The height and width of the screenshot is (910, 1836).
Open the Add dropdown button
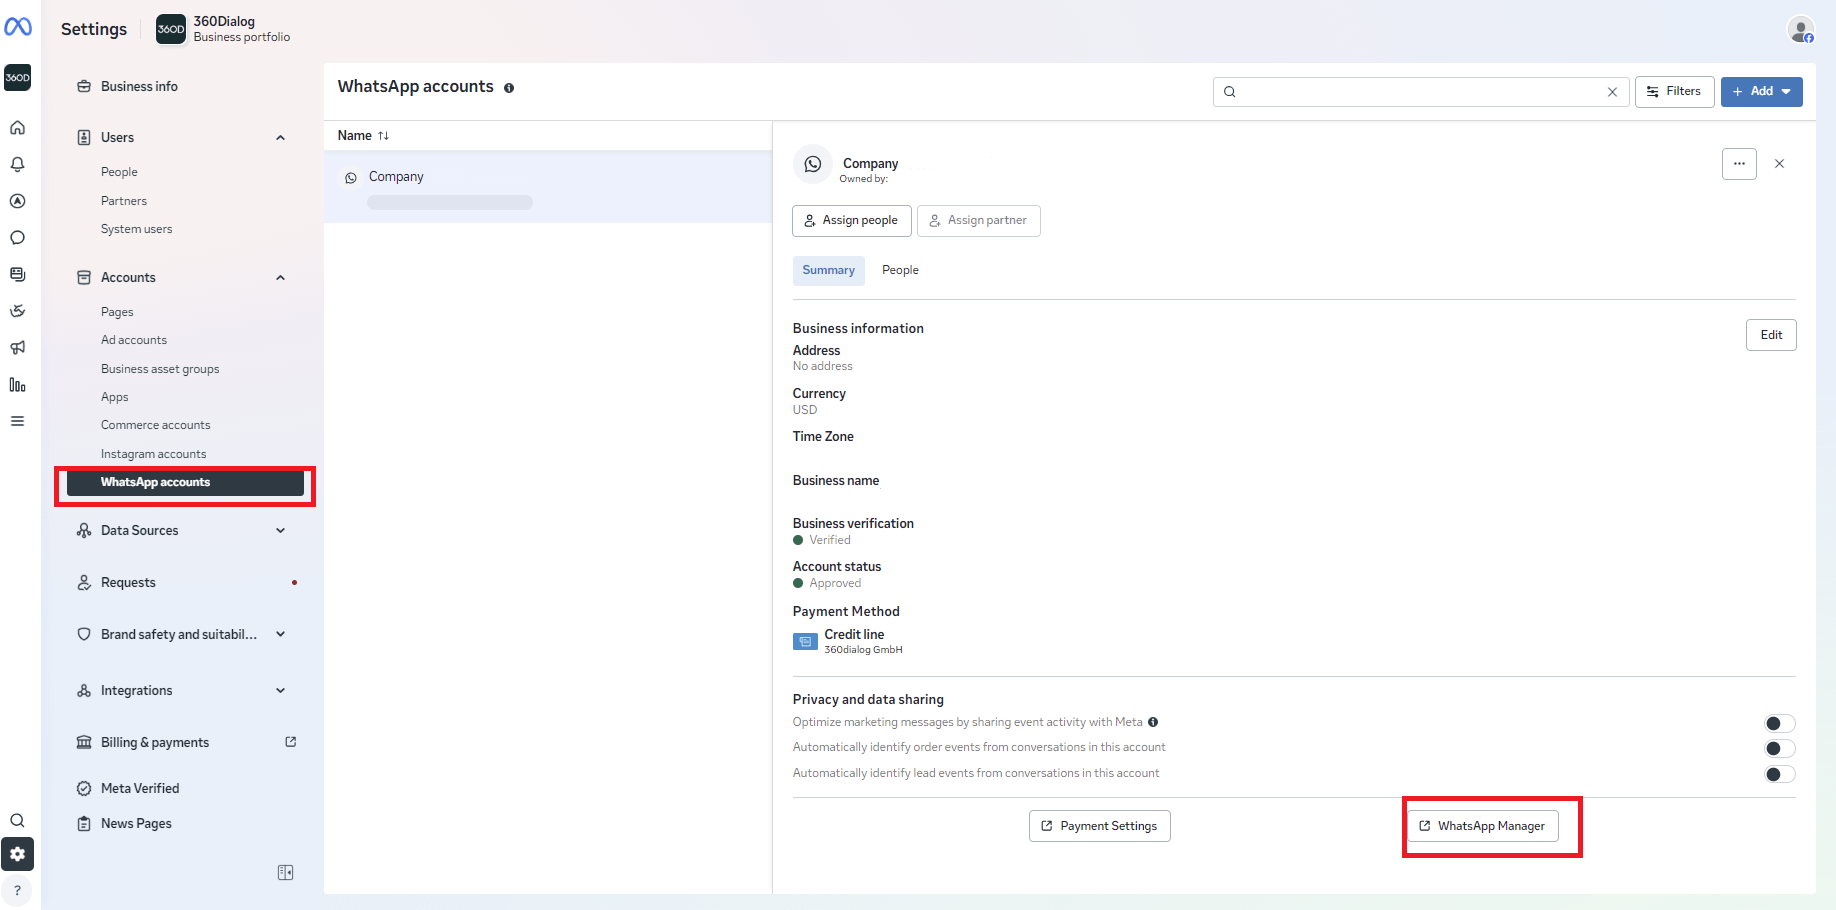tap(1761, 91)
